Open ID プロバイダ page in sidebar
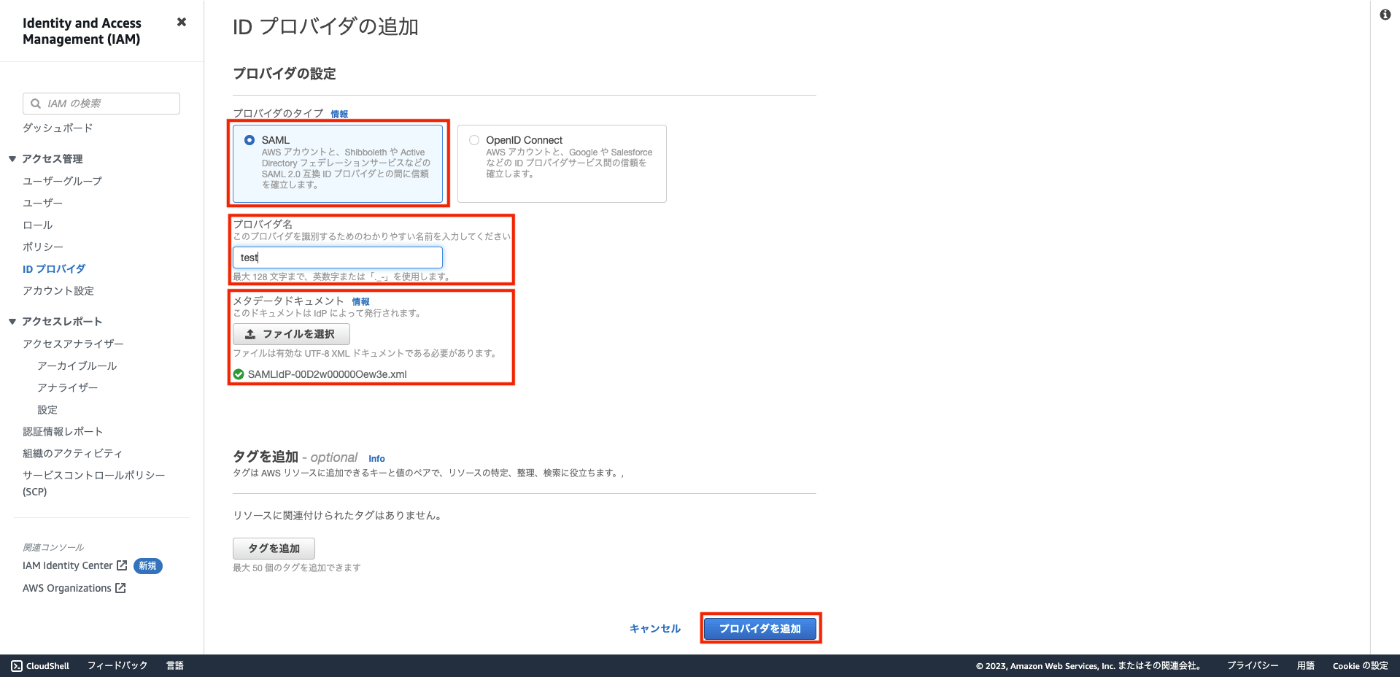The image size is (1400, 677). pyautogui.click(x=54, y=269)
